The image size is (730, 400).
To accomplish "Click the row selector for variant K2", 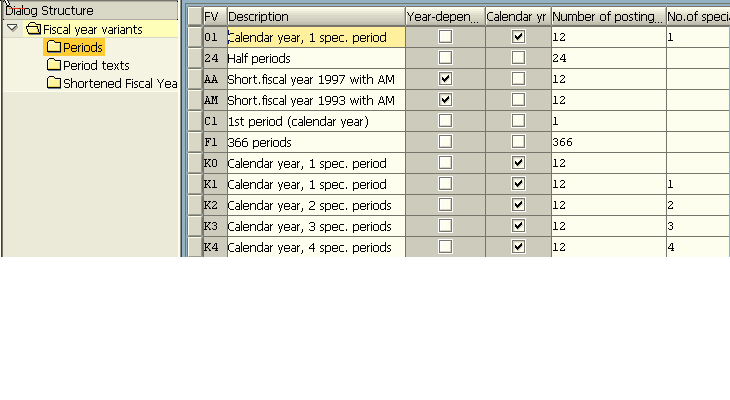I will [x=195, y=205].
